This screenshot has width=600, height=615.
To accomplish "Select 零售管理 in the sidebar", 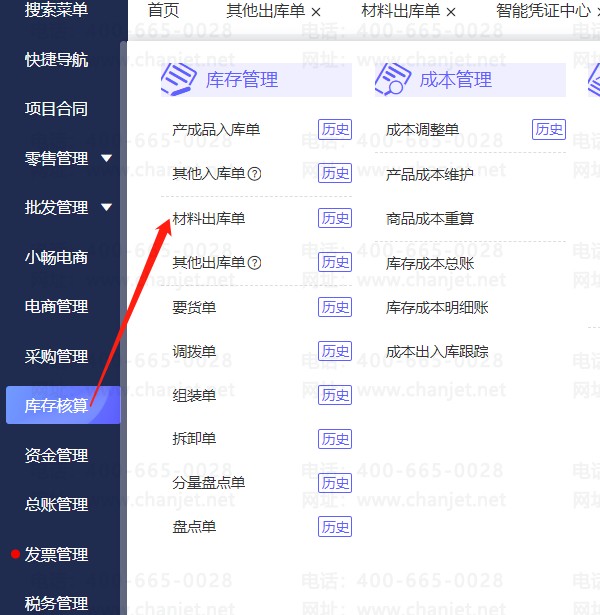I will pyautogui.click(x=56, y=159).
